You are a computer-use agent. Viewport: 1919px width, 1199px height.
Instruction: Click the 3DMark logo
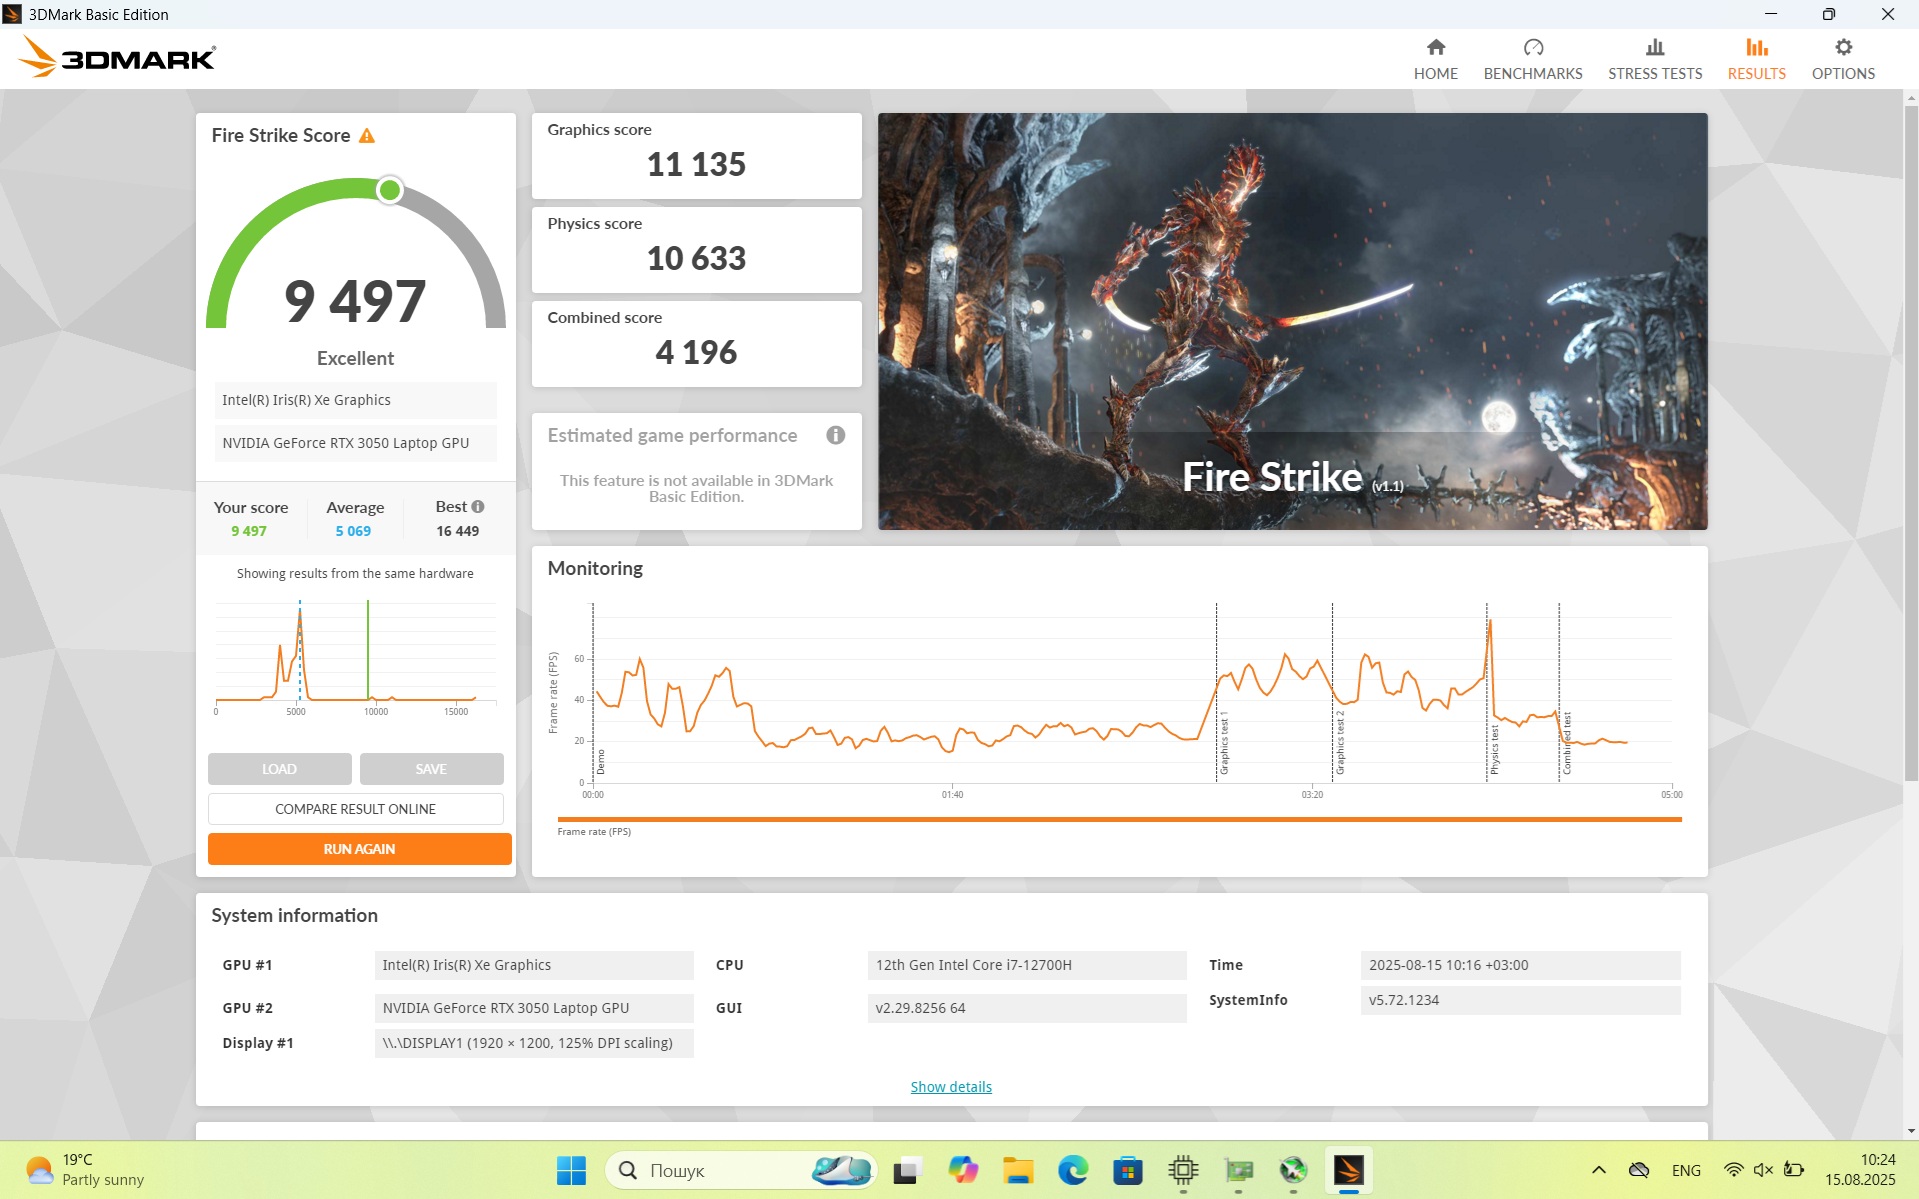click(117, 57)
